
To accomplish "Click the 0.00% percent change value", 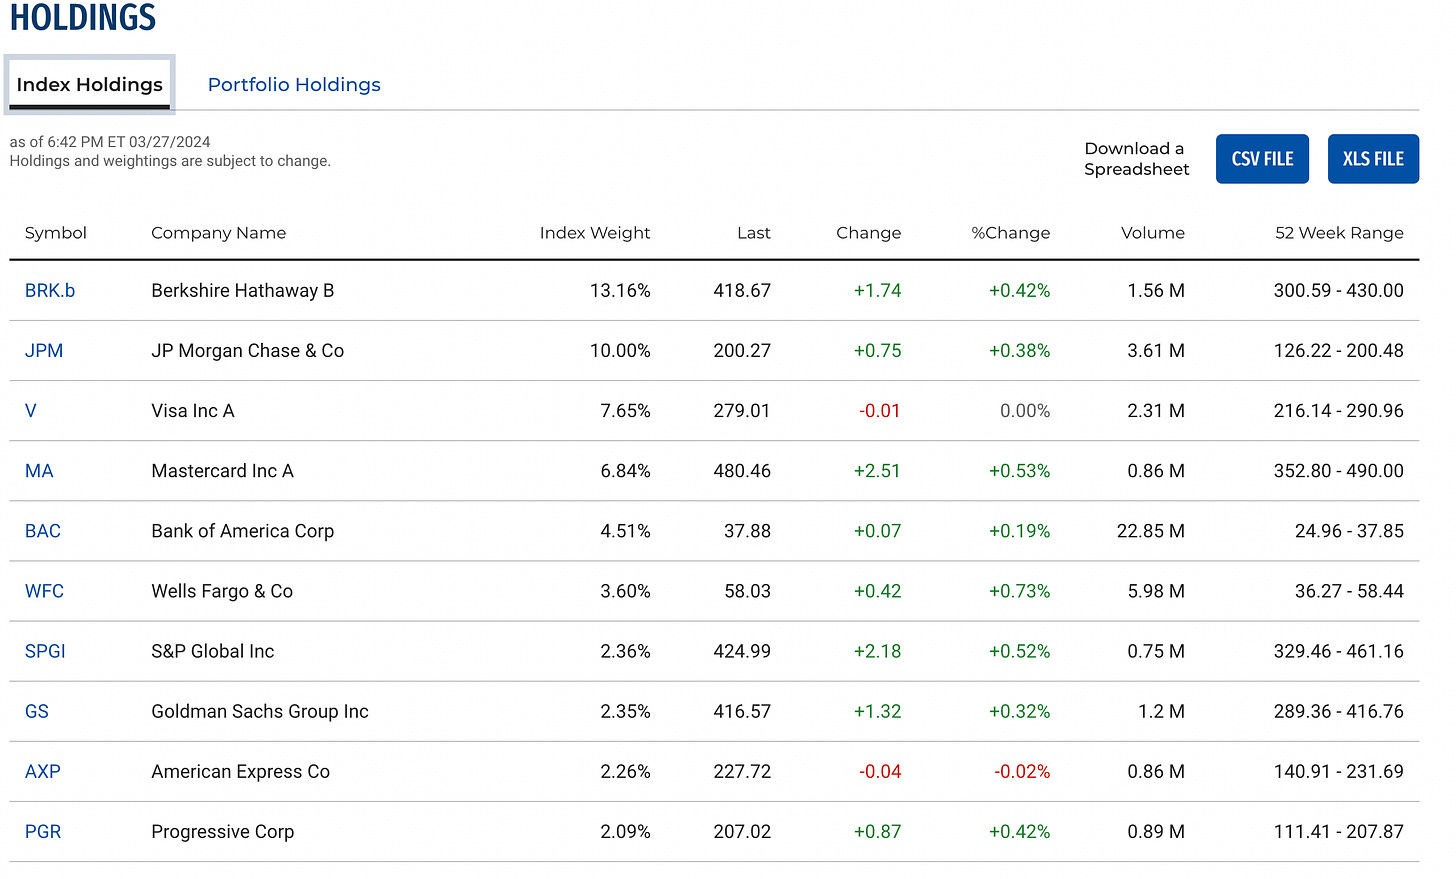I will point(1025,411).
